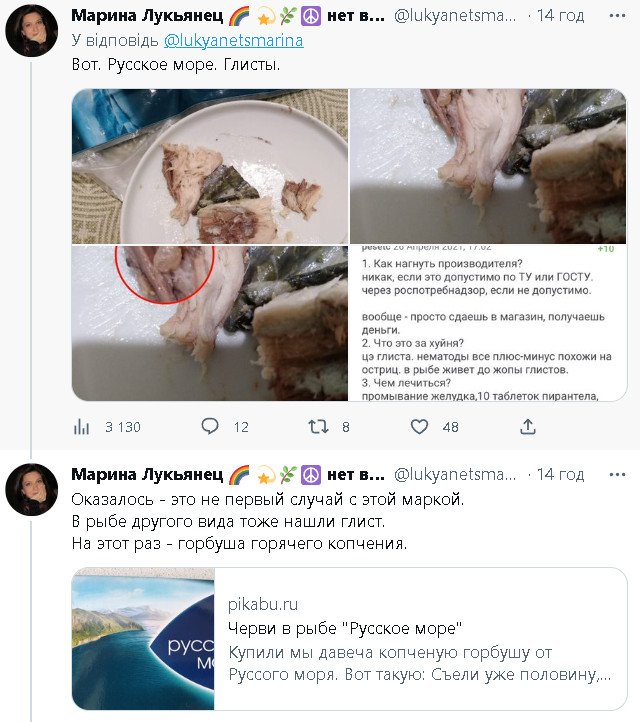Image resolution: width=640 pixels, height=722 pixels.
Task: Open the first tweet's '14 год' timestamp
Action: click(560, 16)
